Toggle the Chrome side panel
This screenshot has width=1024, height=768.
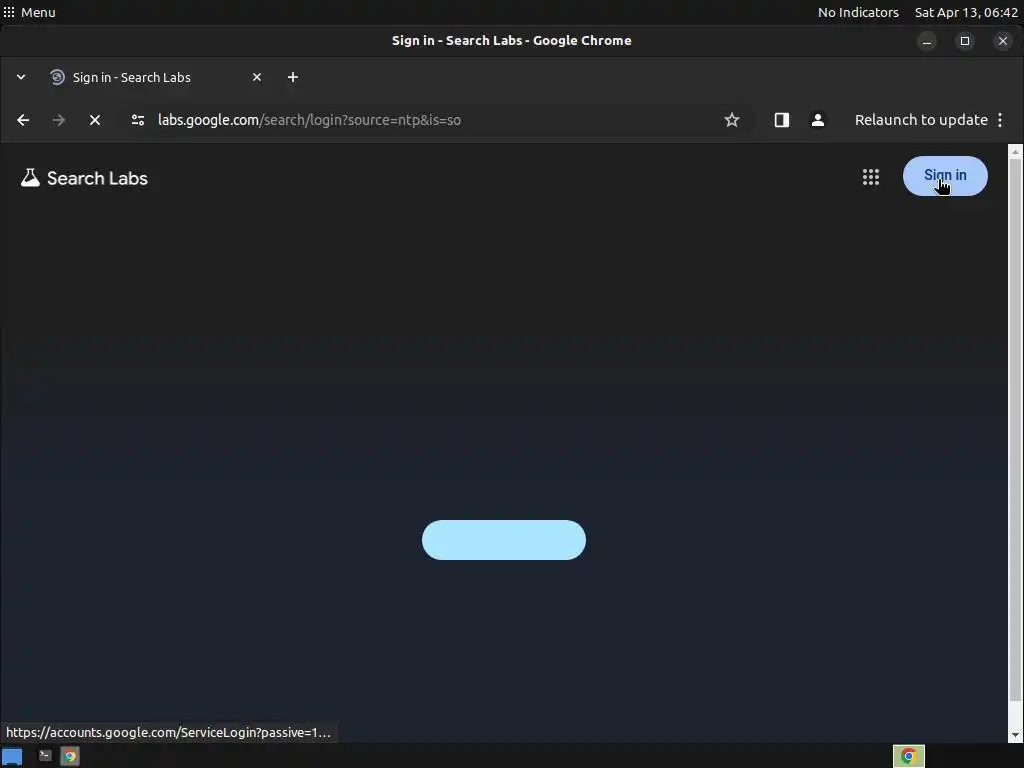point(782,120)
